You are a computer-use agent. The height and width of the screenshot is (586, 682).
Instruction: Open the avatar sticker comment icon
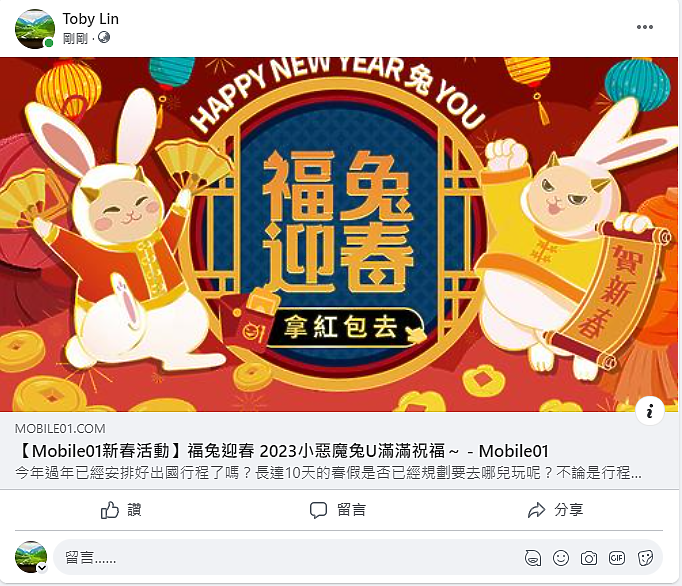[533, 558]
